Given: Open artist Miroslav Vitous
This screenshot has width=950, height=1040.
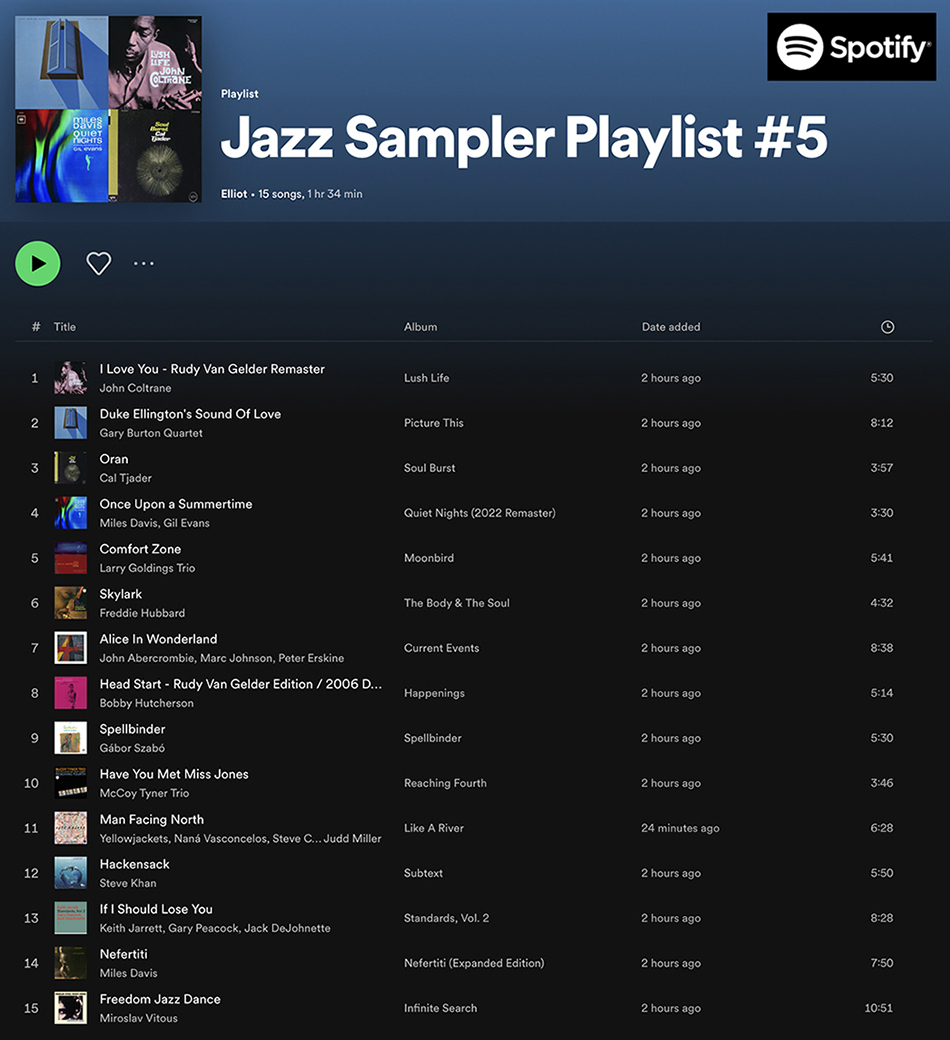Looking at the screenshot, I should tap(139, 1018).
